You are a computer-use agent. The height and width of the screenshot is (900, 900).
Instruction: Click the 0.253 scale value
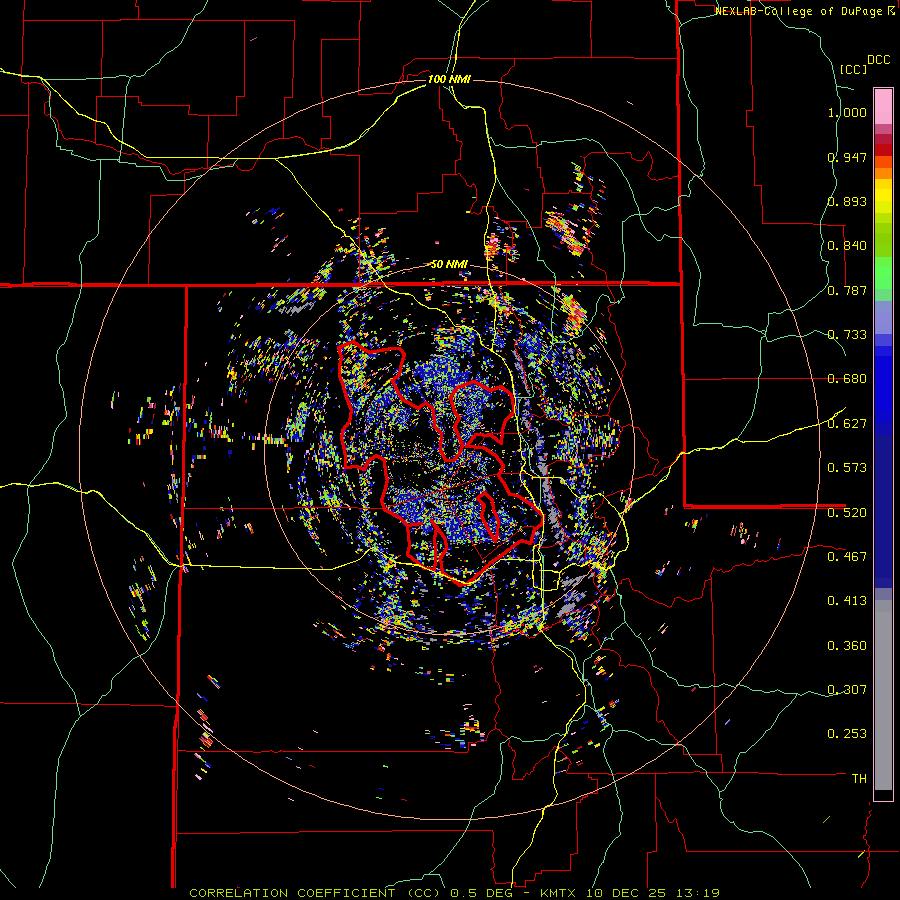847,734
